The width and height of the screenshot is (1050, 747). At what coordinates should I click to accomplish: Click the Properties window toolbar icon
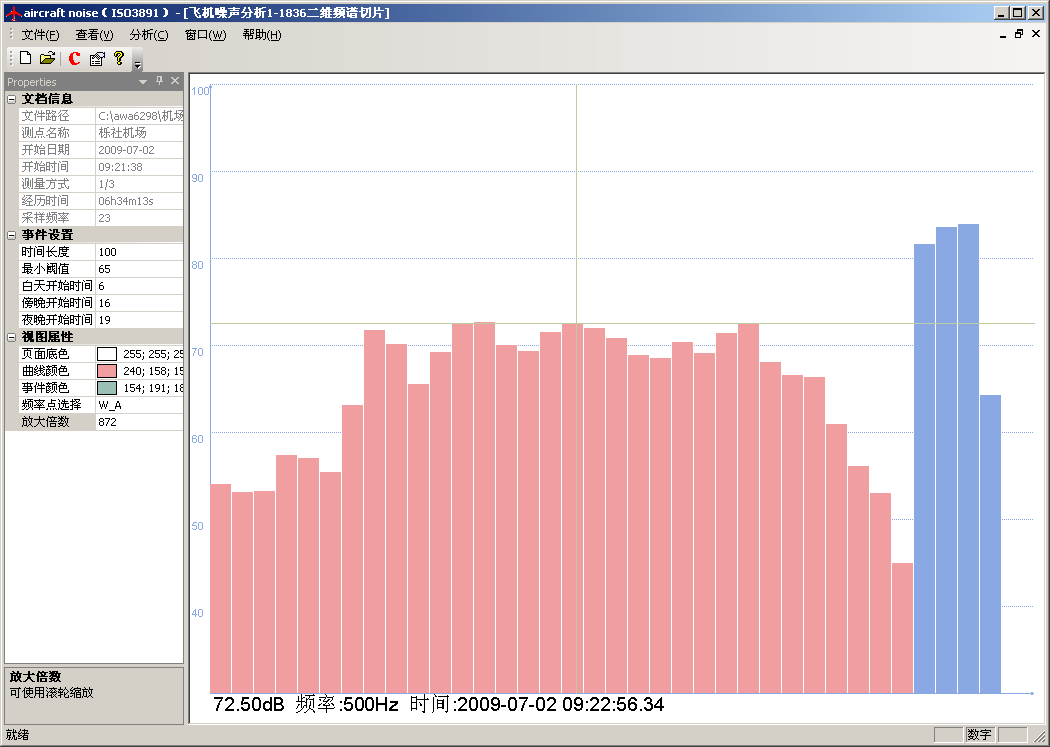pos(97,59)
